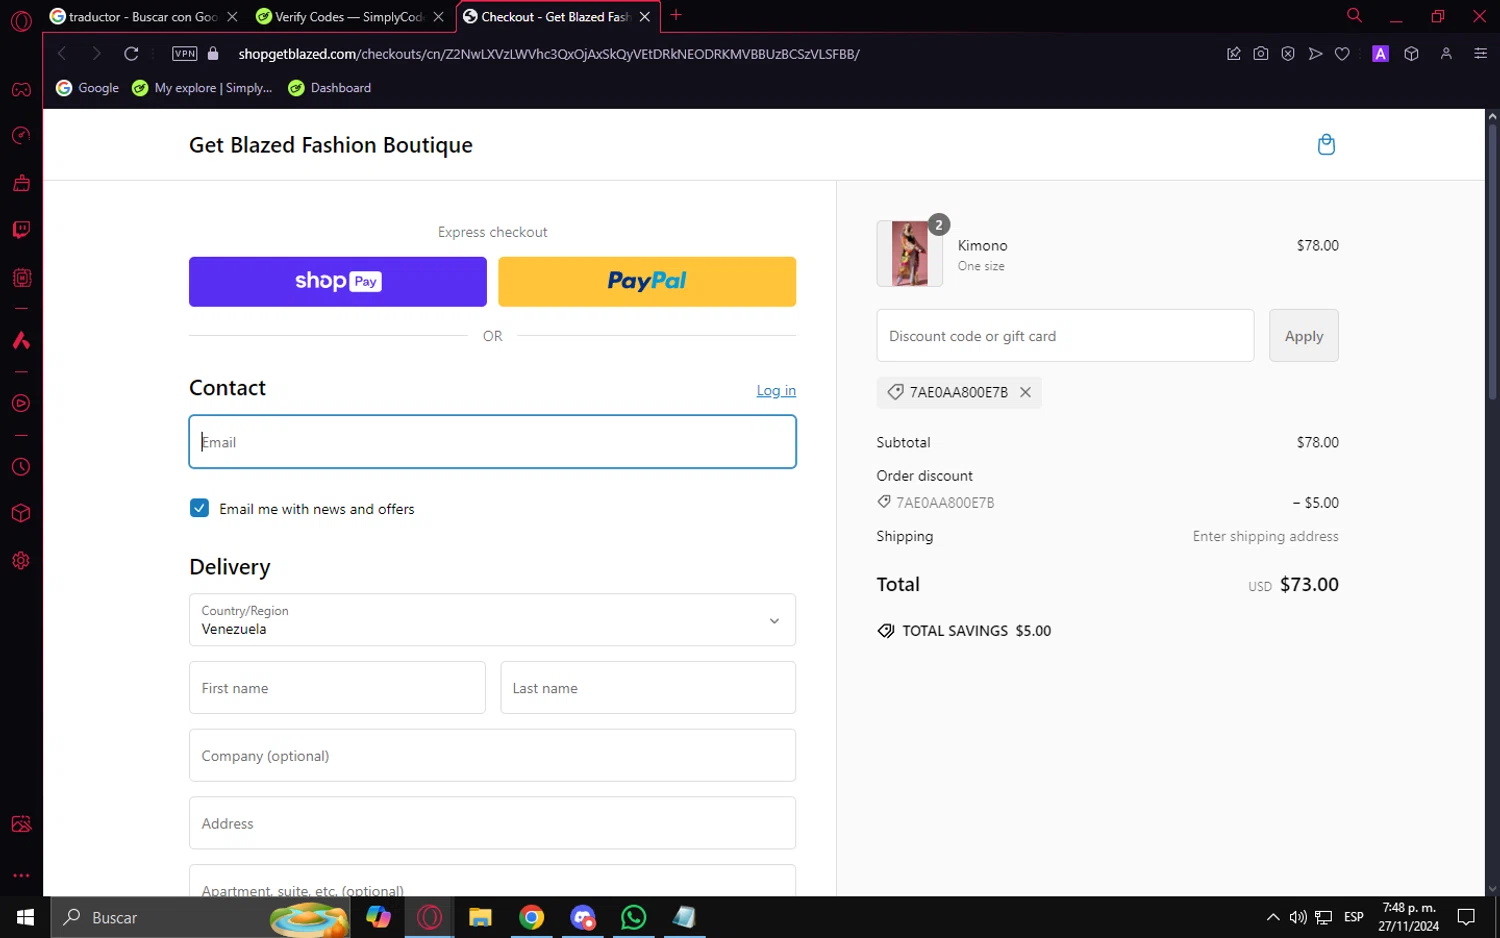Open GX Control speedometer icon in sidebar
The image size is (1500, 938).
(x=21, y=136)
